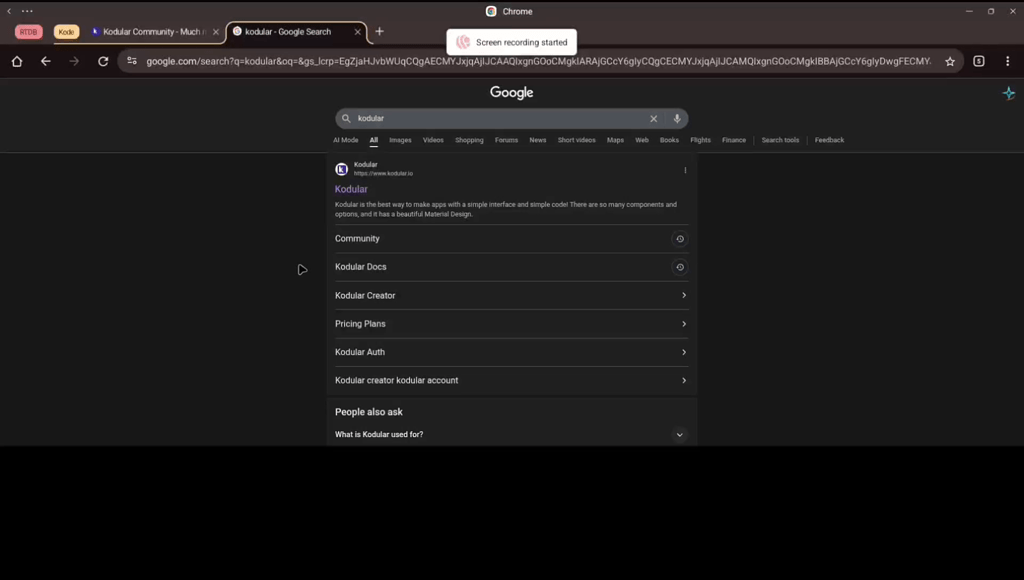
Task: Switch to Maps results
Action: [x=615, y=140]
